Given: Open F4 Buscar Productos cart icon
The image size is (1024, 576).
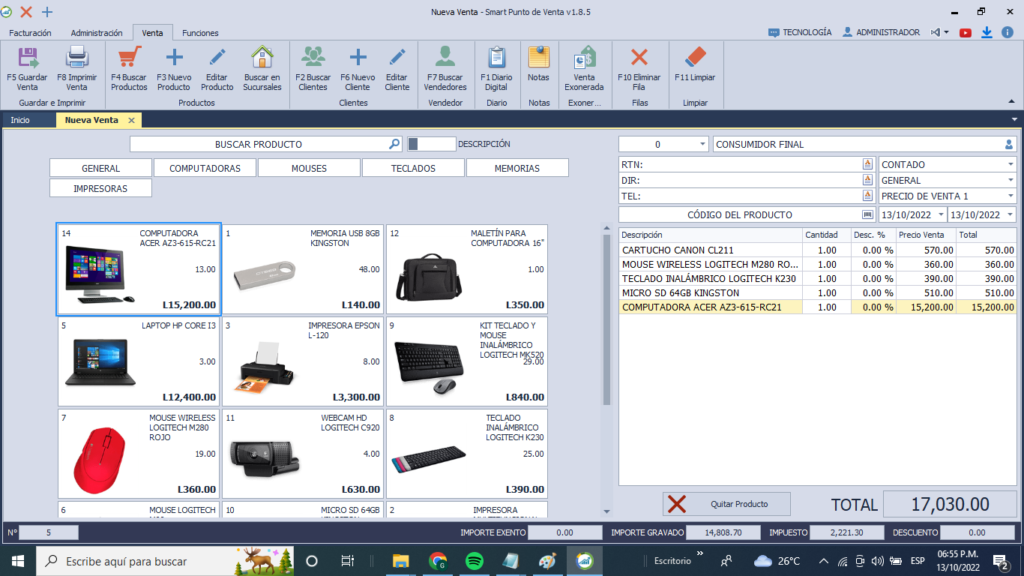Looking at the screenshot, I should coord(129,60).
